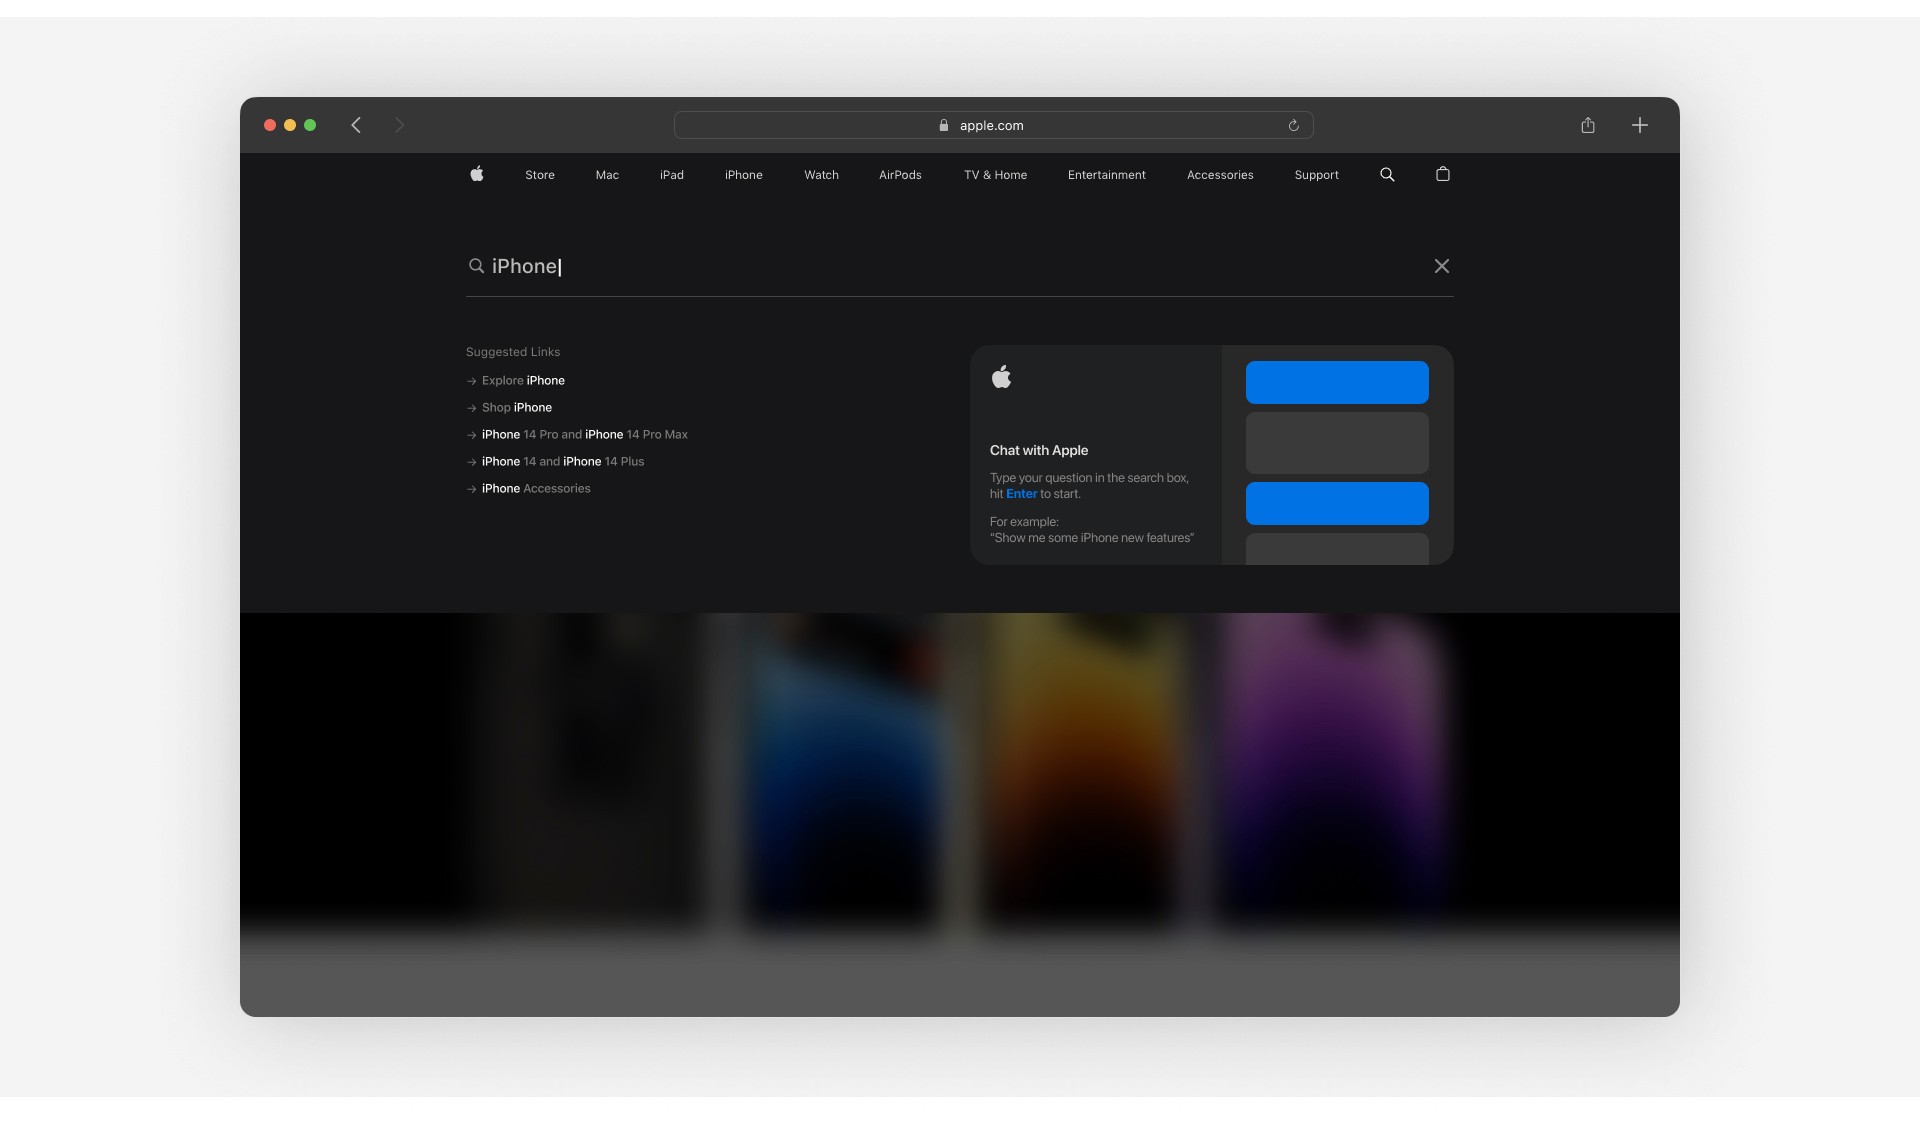The width and height of the screenshot is (1920, 1122).
Task: Open the Accessories menu
Action: coord(1220,175)
